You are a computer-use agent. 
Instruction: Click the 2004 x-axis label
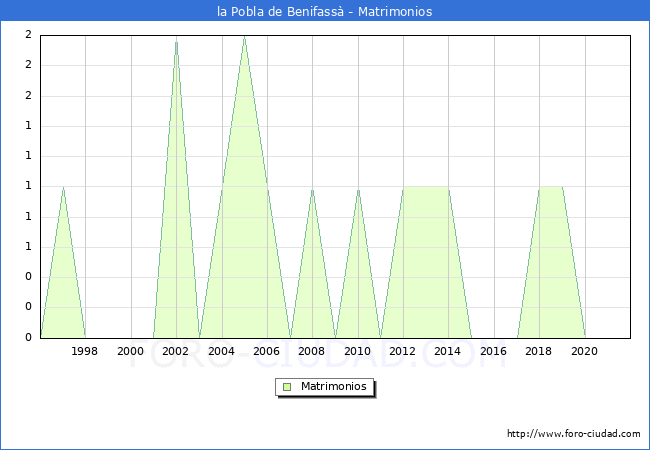221,351
